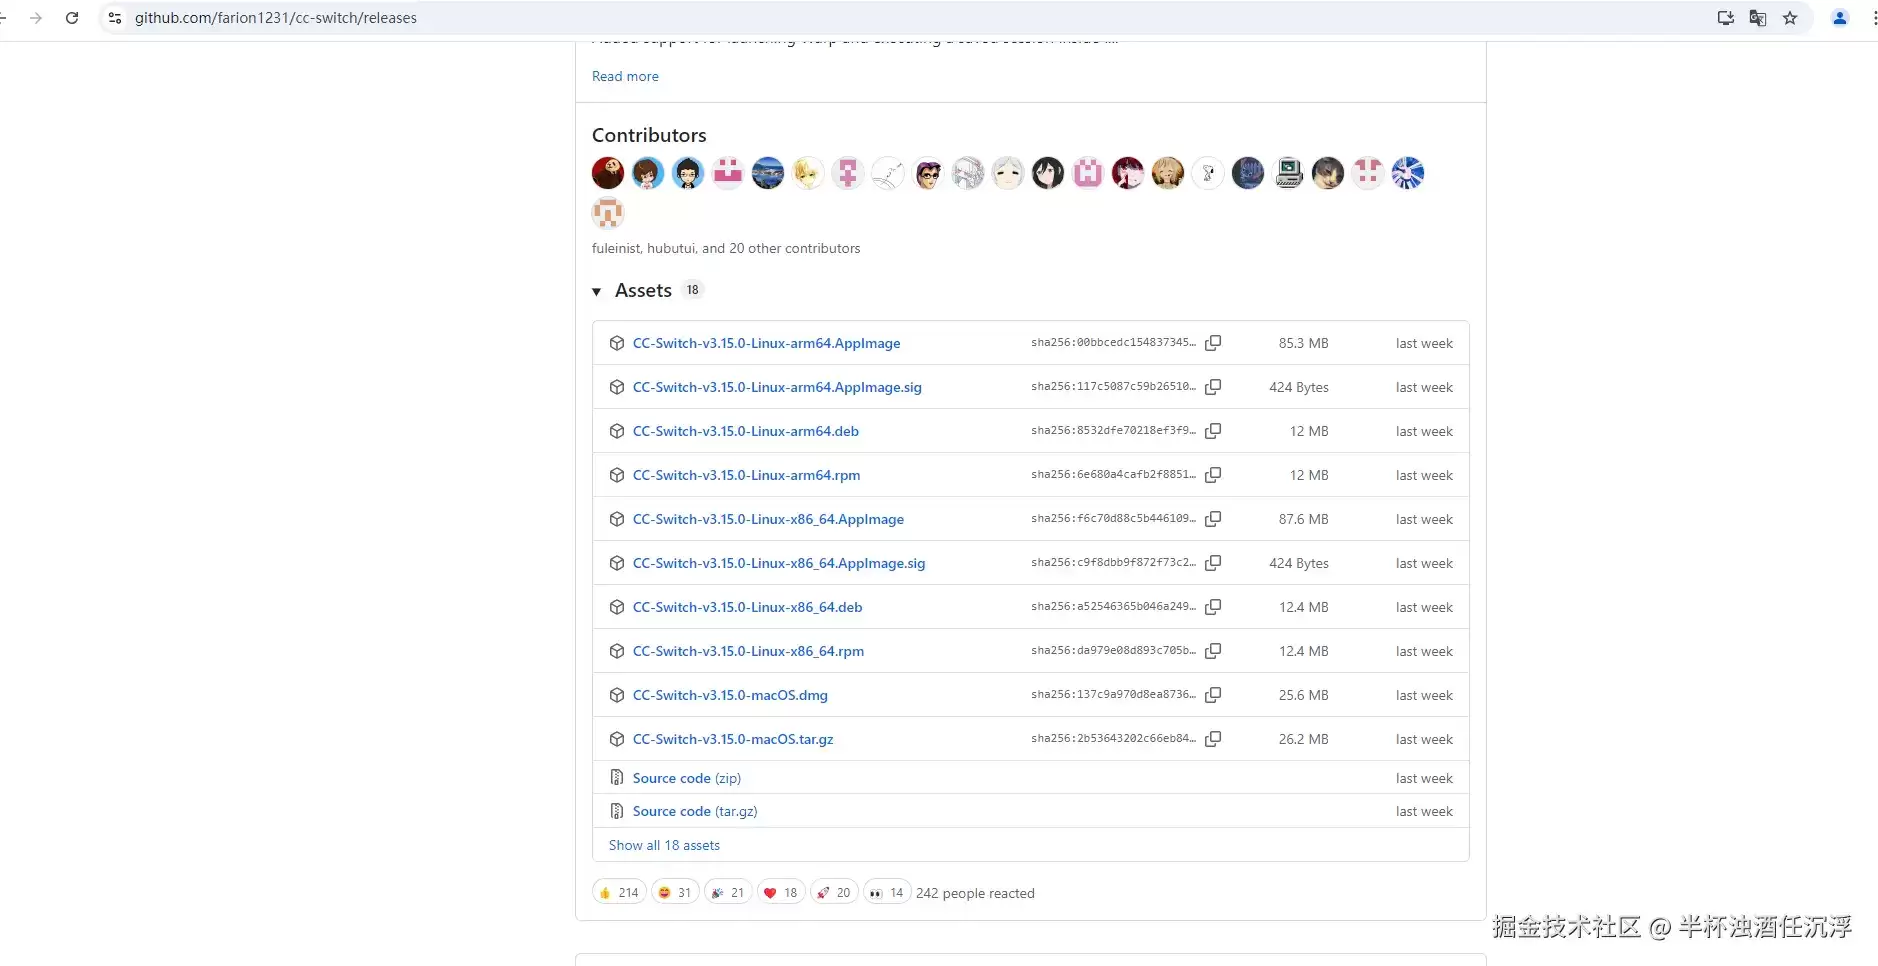This screenshot has height=966, width=1878.
Task: Click sha256:137c9a970d8ea8736 hash text
Action: point(1113,694)
